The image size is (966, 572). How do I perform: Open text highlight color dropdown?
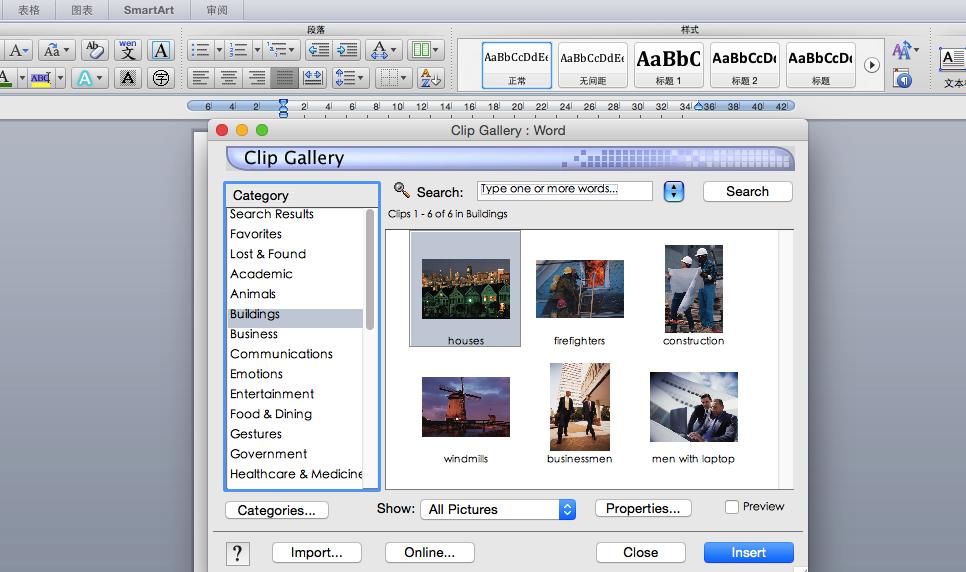[60, 78]
